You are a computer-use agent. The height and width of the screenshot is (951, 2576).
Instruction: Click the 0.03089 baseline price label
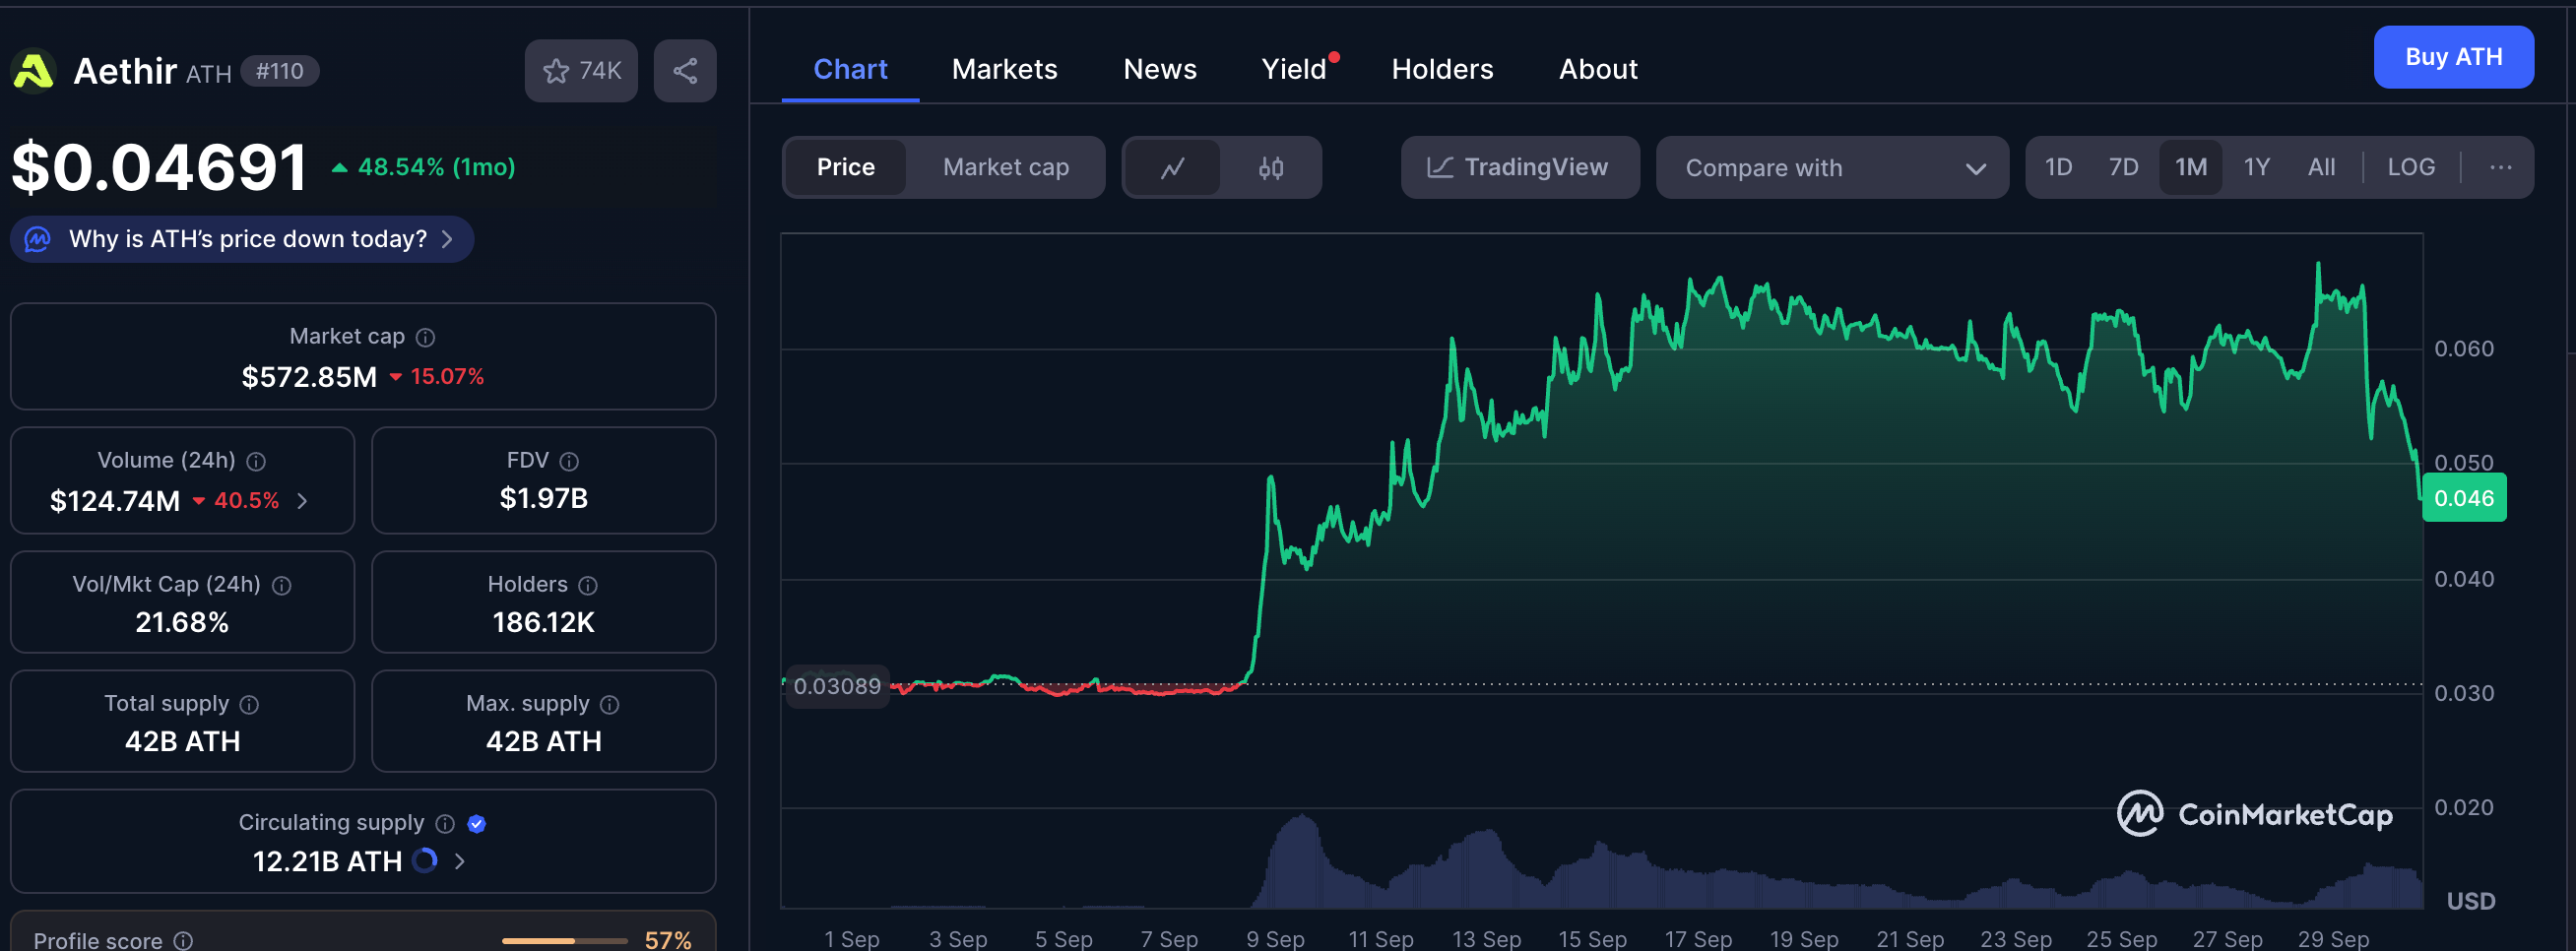(x=837, y=686)
